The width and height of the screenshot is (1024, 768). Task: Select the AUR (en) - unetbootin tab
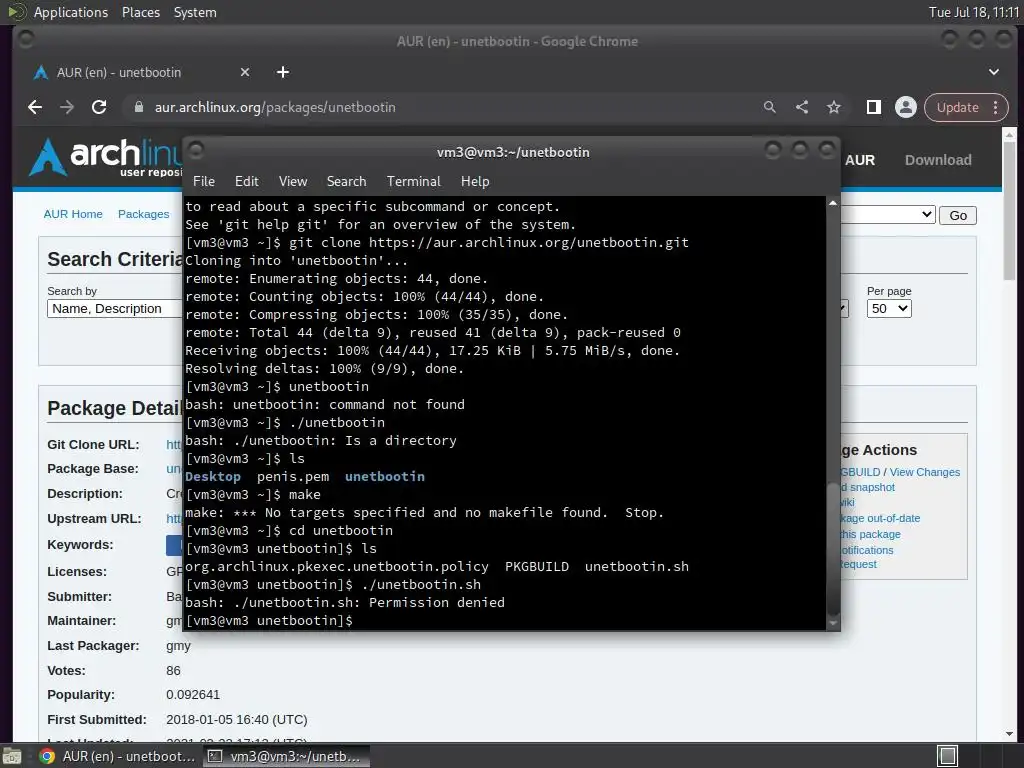(140, 72)
